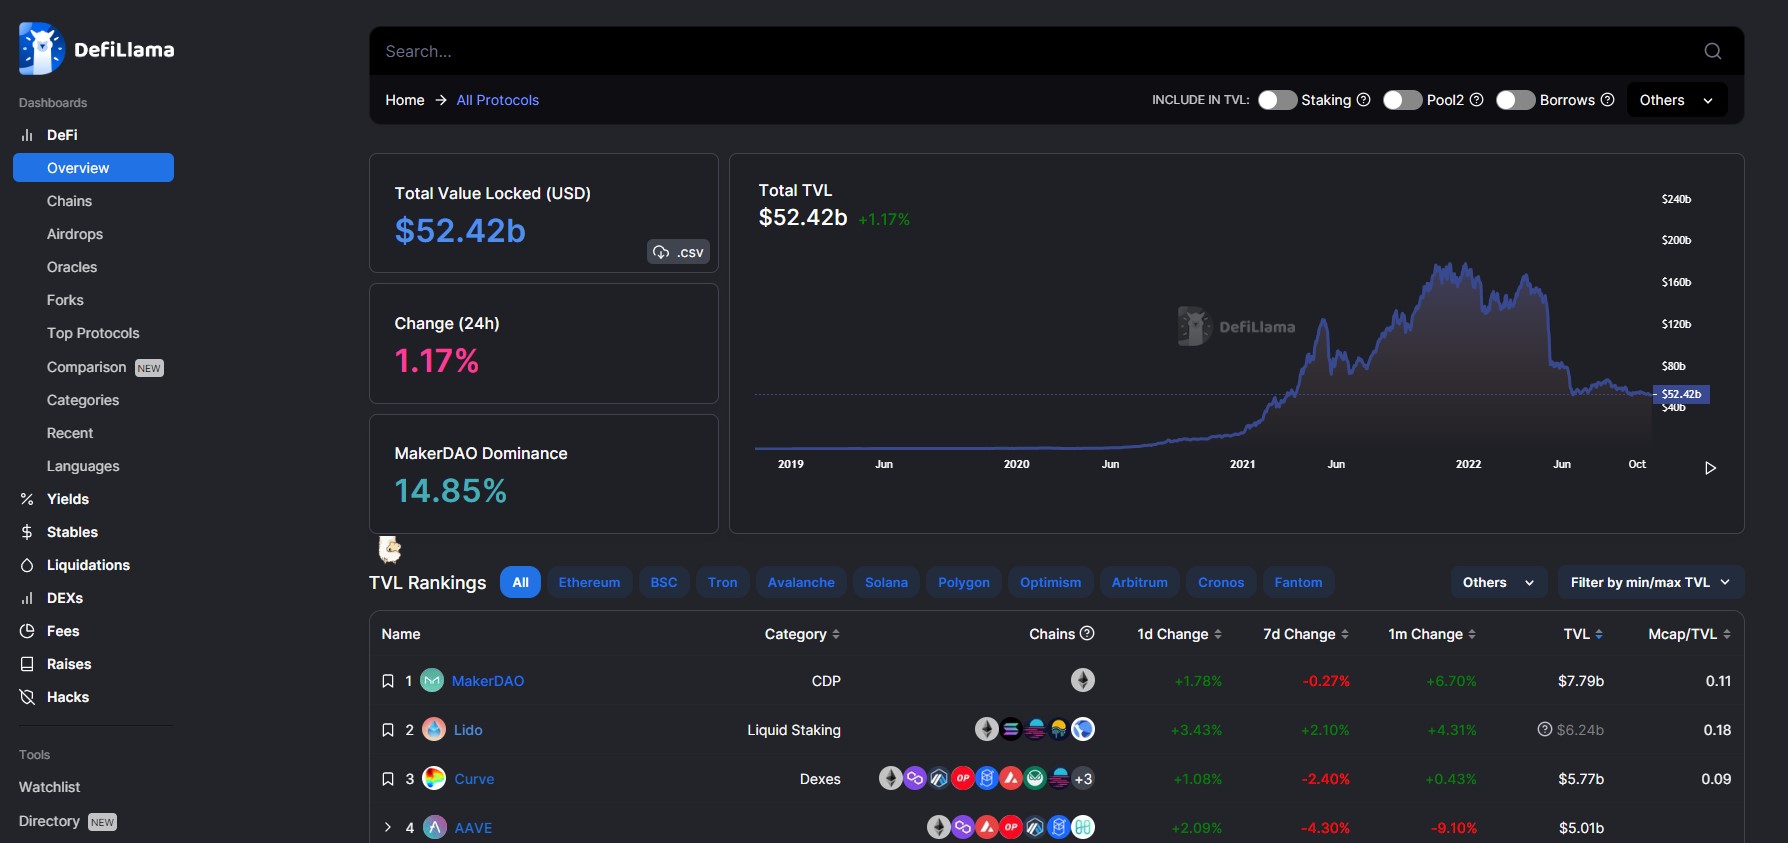This screenshot has width=1788, height=843.
Task: Click the Ethereum chain icon in MakerDAO row
Action: coord(1083,681)
